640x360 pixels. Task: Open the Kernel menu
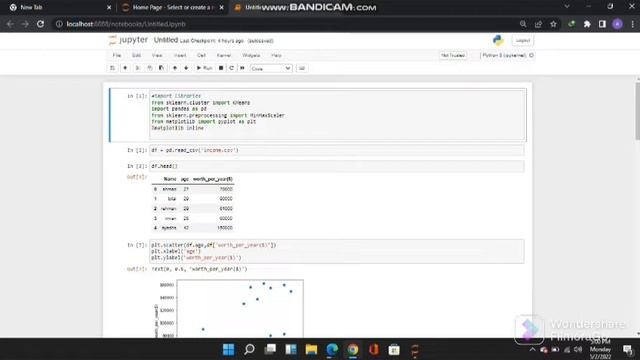(x=224, y=55)
